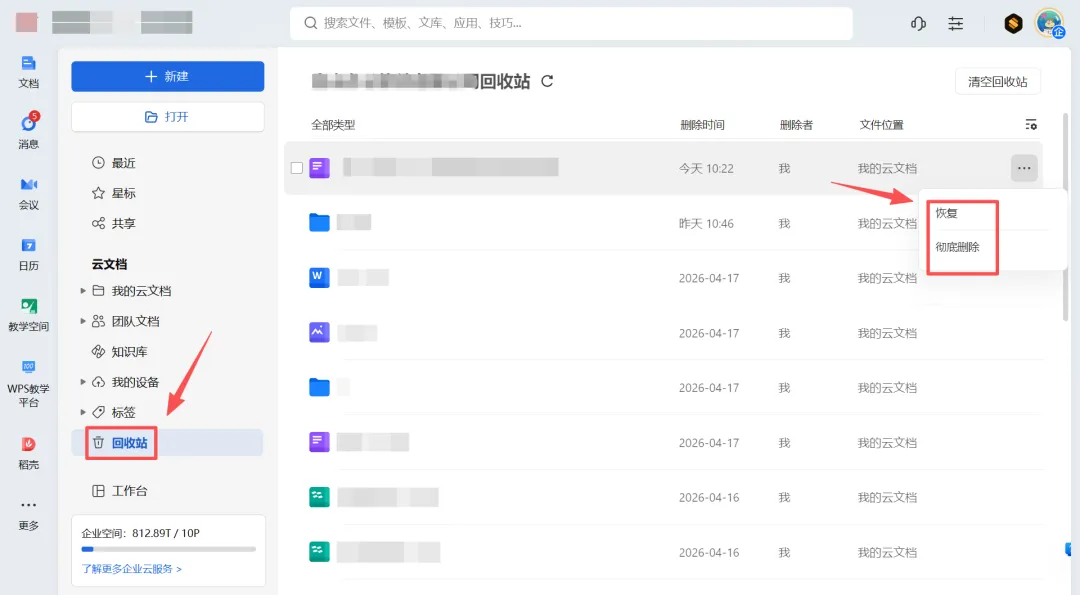Image resolution: width=1080 pixels, height=595 pixels.
Task: Click the refresh icon beside 回收站 title
Action: (547, 81)
